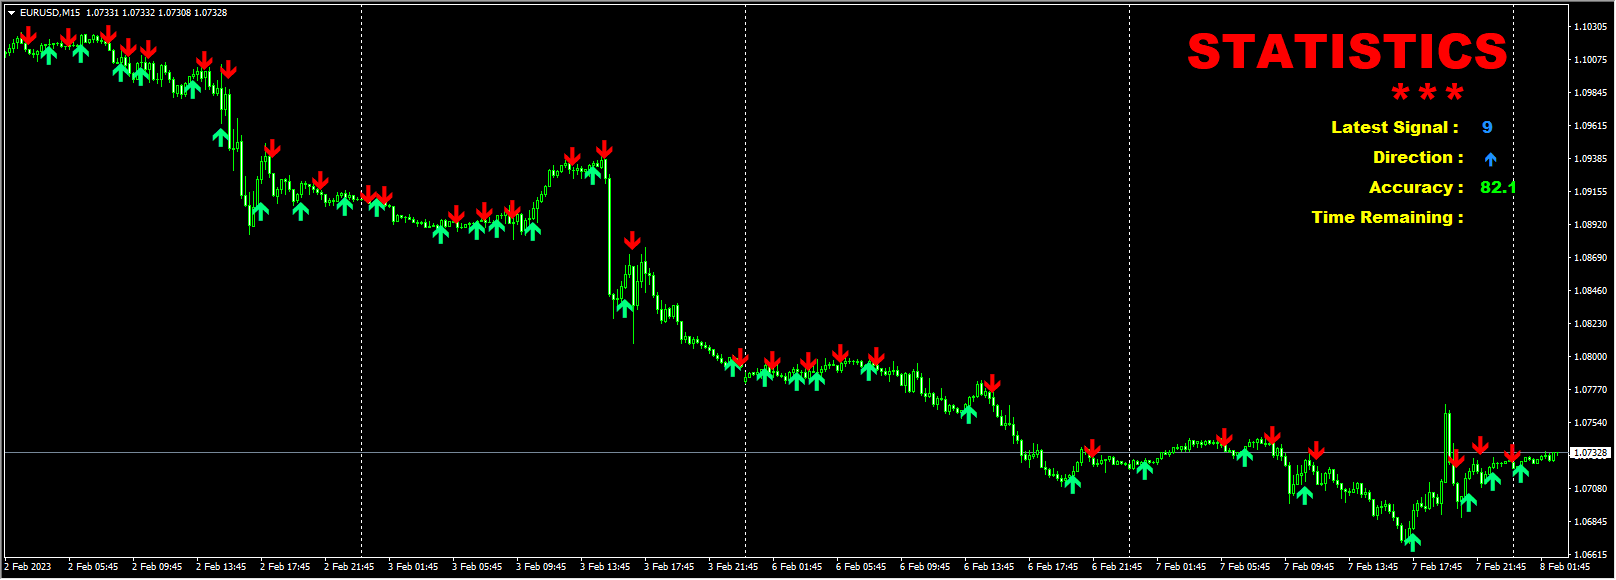
Task: Click the EURUSD,M15 symbol label
Action: (x=50, y=13)
